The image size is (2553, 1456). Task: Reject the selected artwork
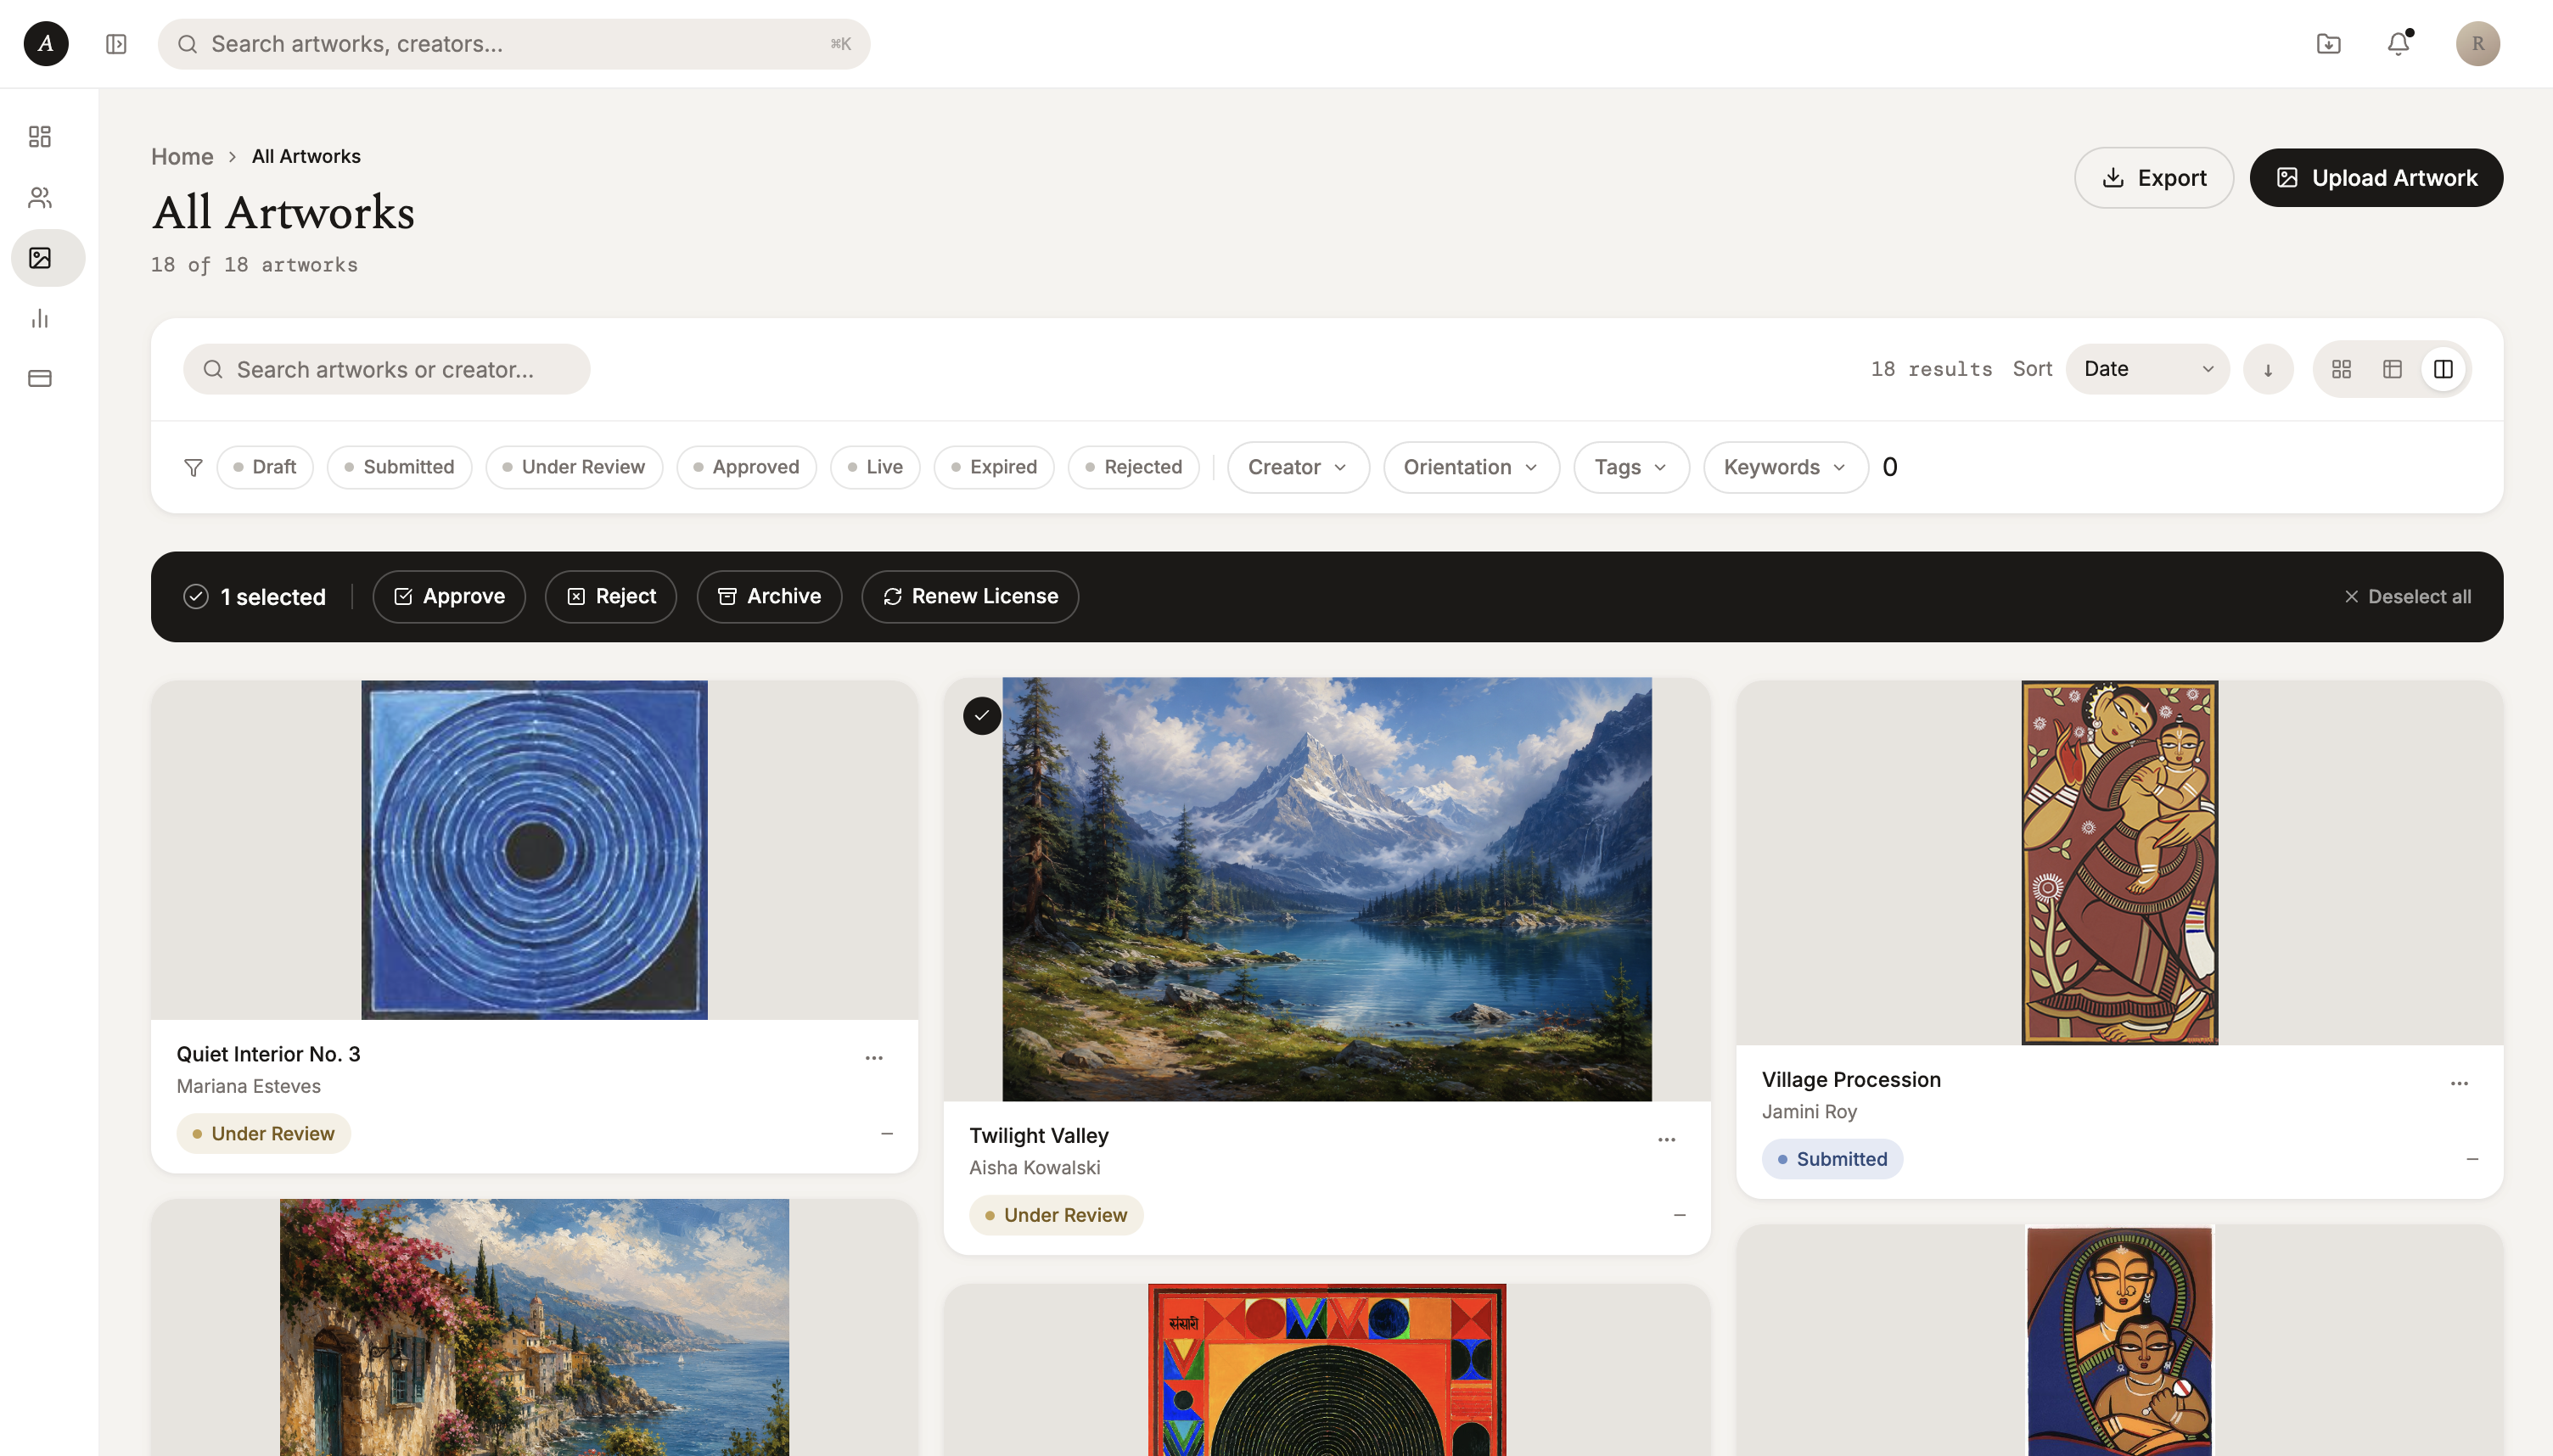coord(610,597)
